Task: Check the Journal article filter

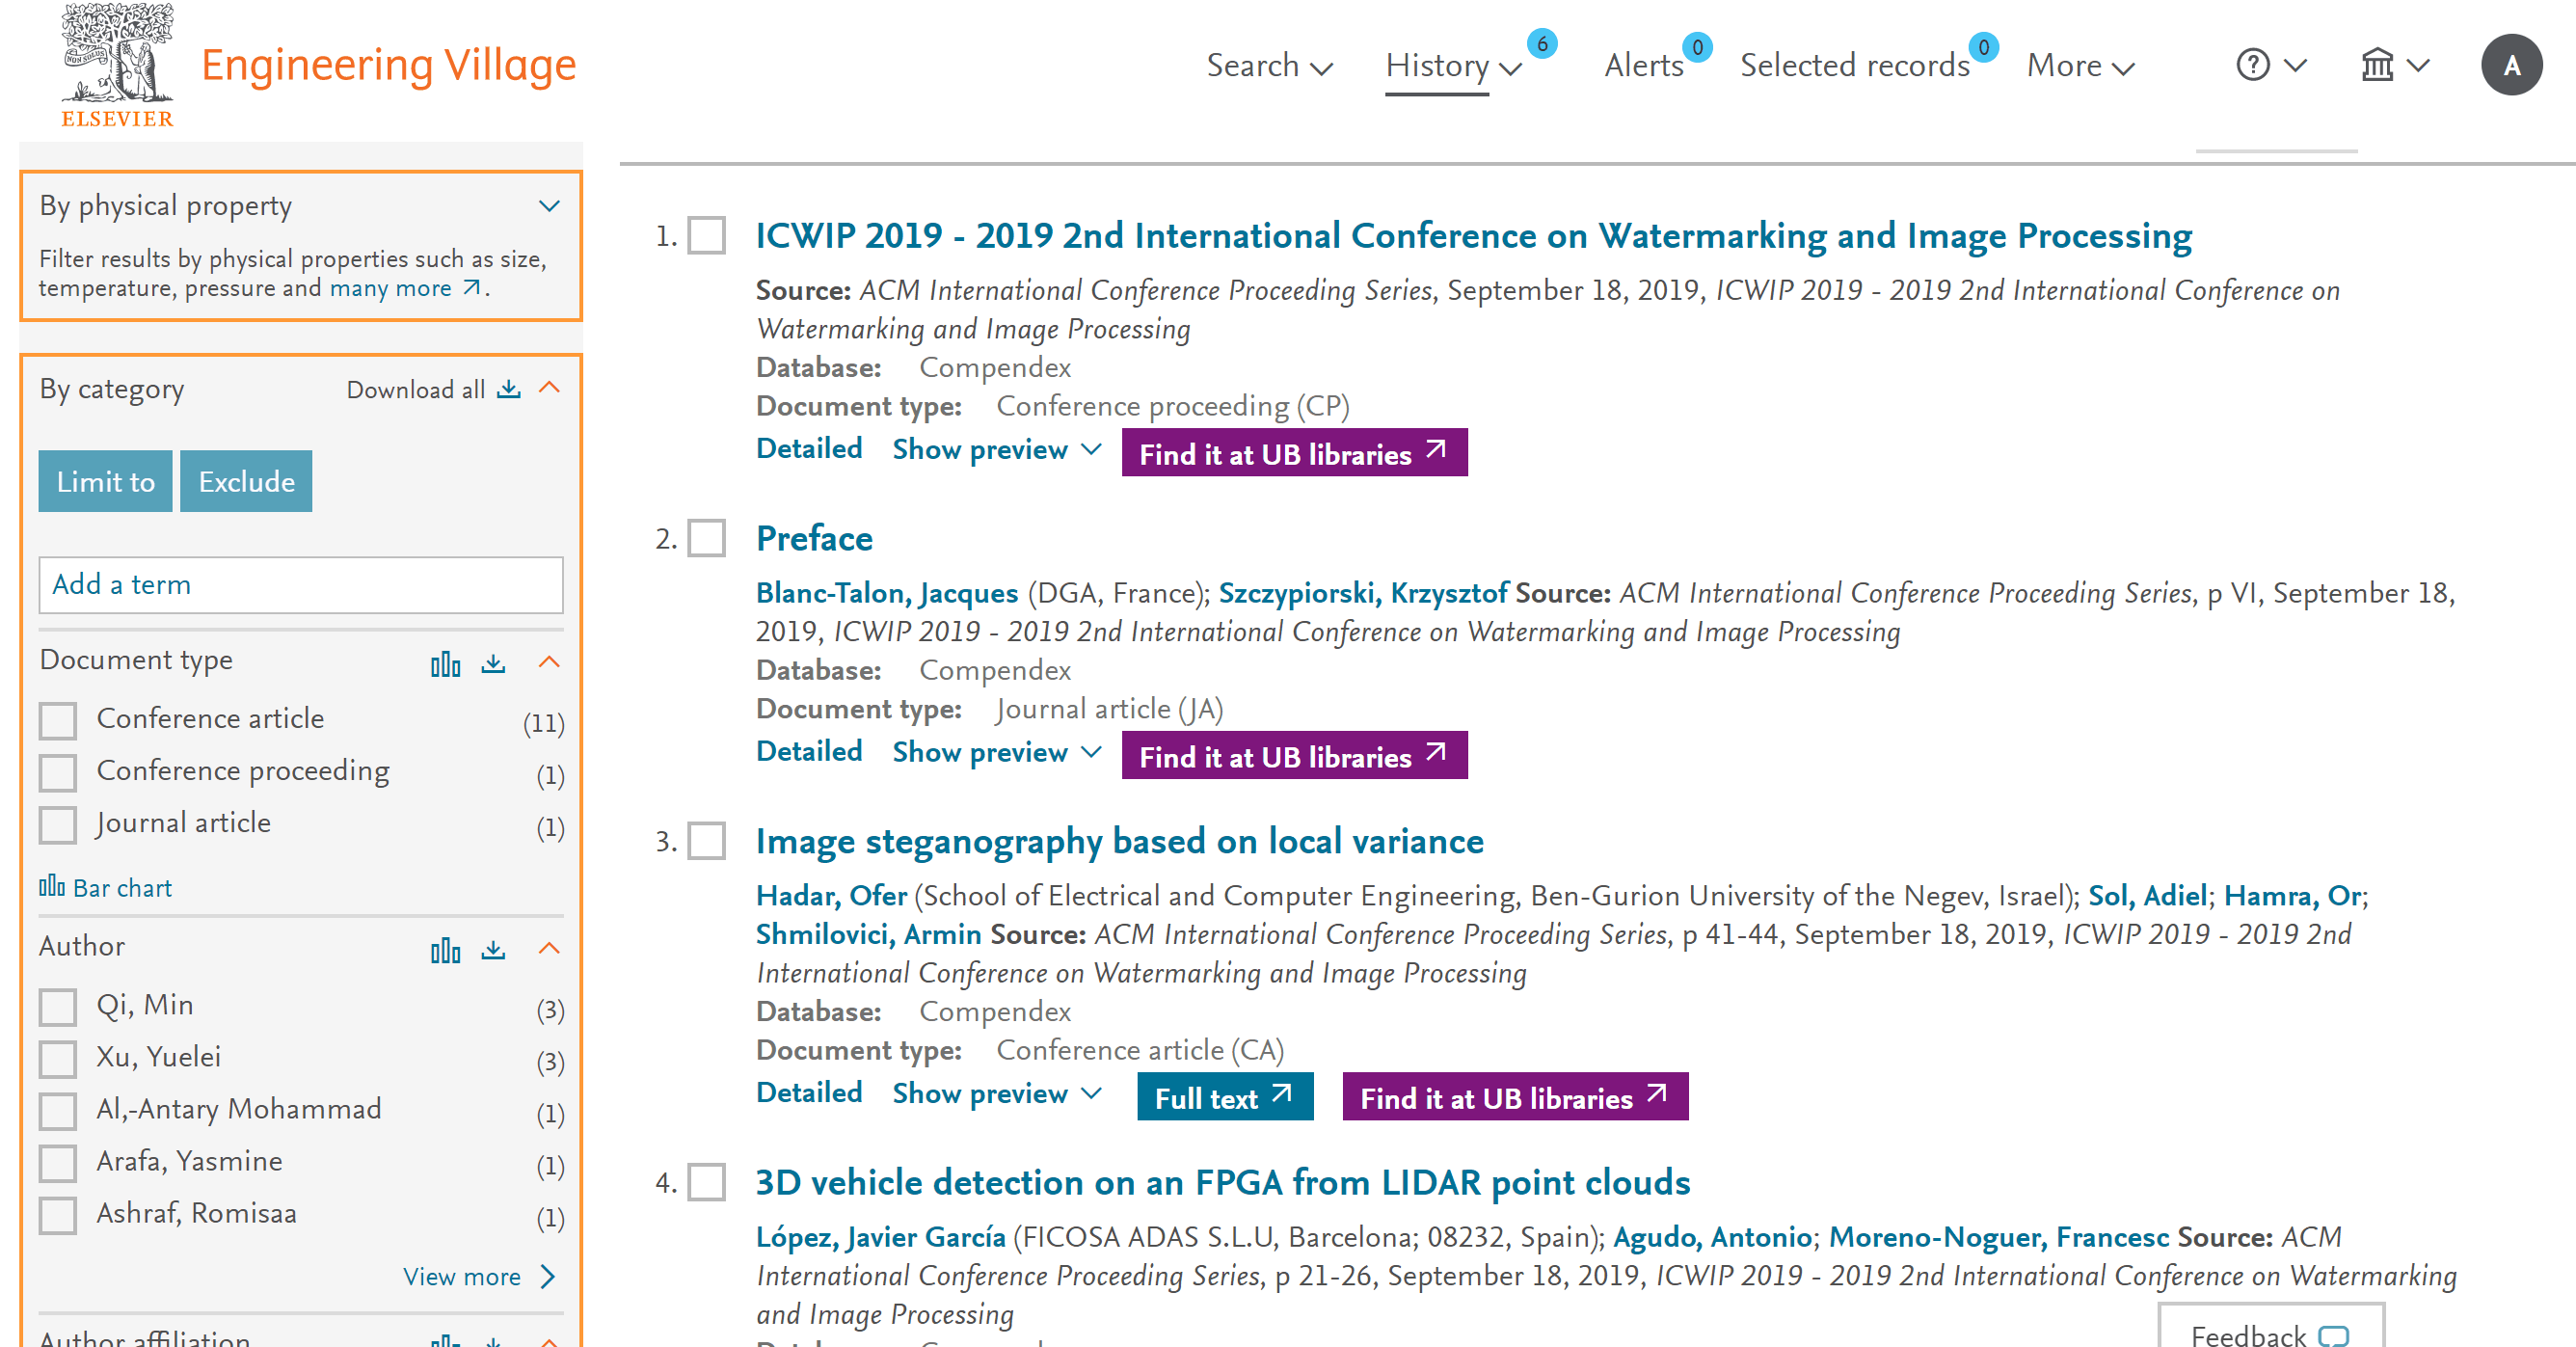Action: (58, 824)
